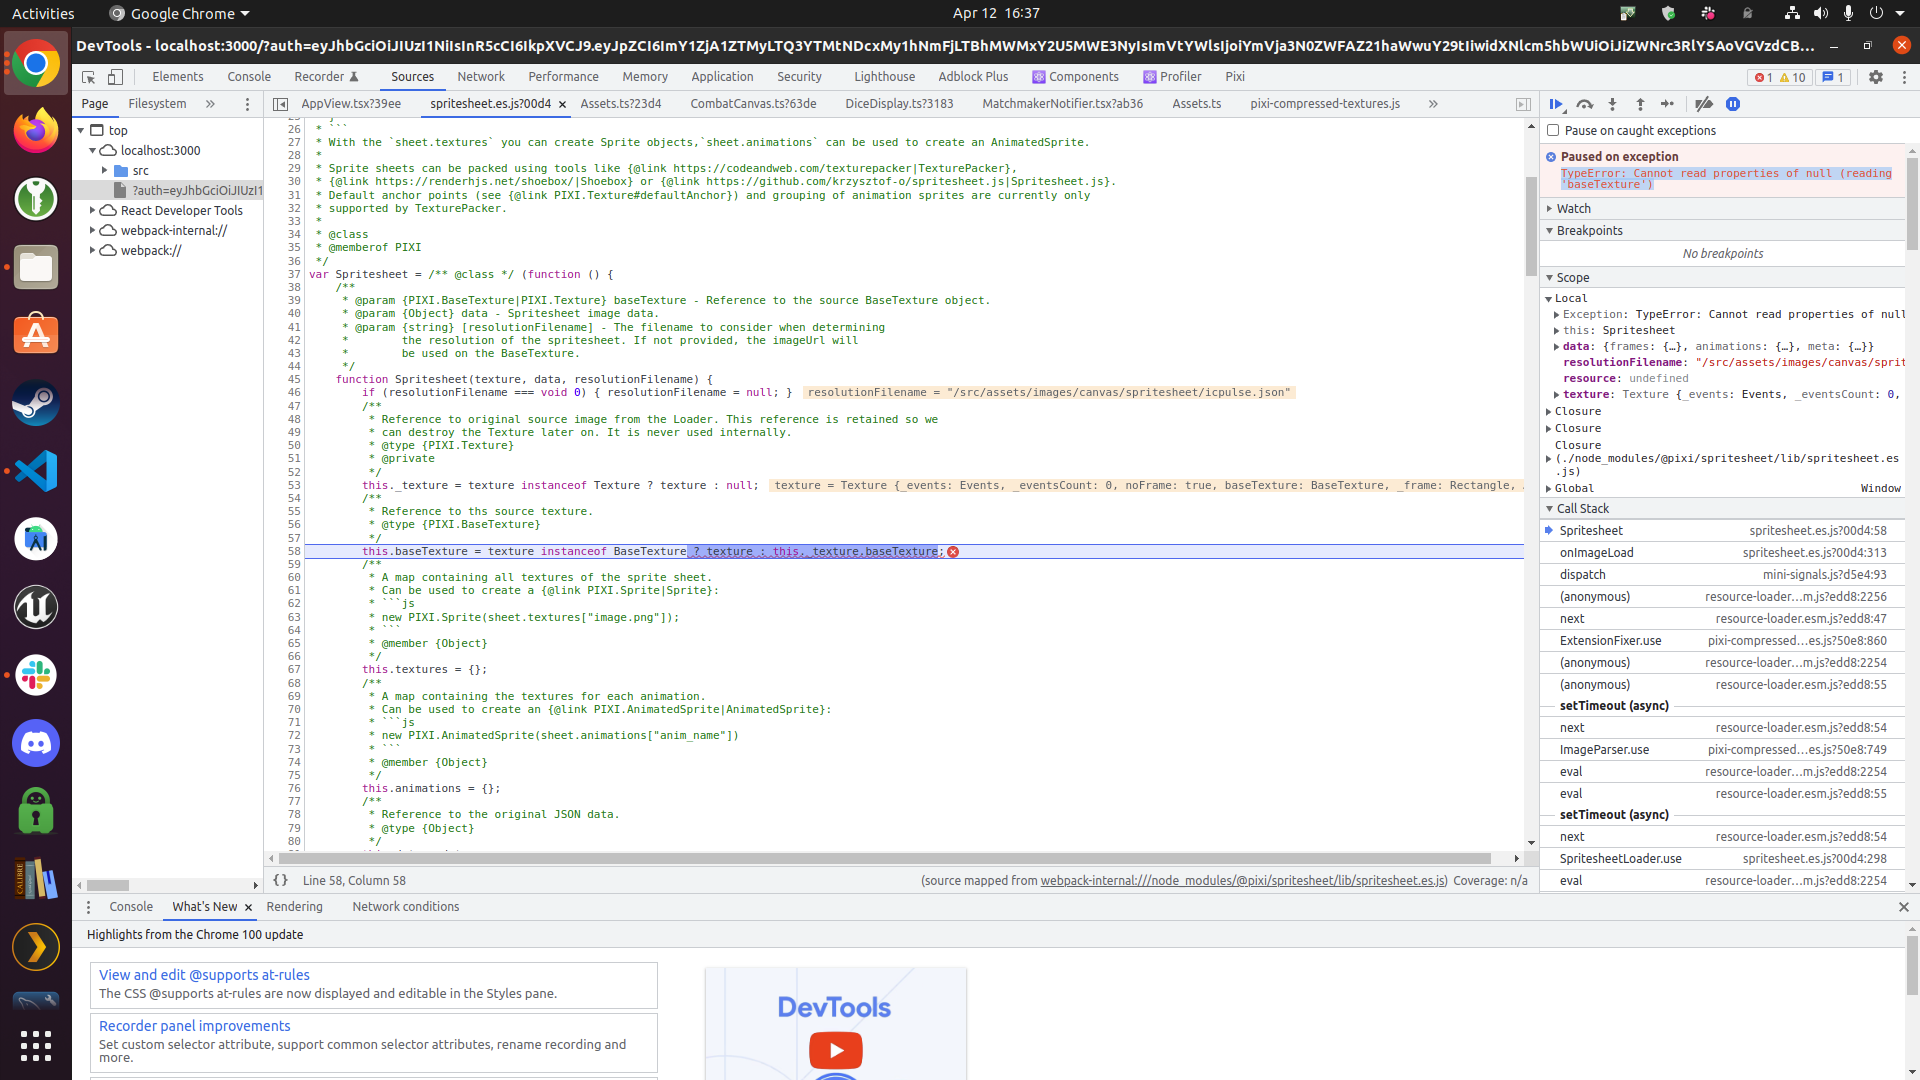Screen dimensions: 1920x1080
Task: Enable Pause on caught exceptions checkbox
Action: click(1553, 130)
